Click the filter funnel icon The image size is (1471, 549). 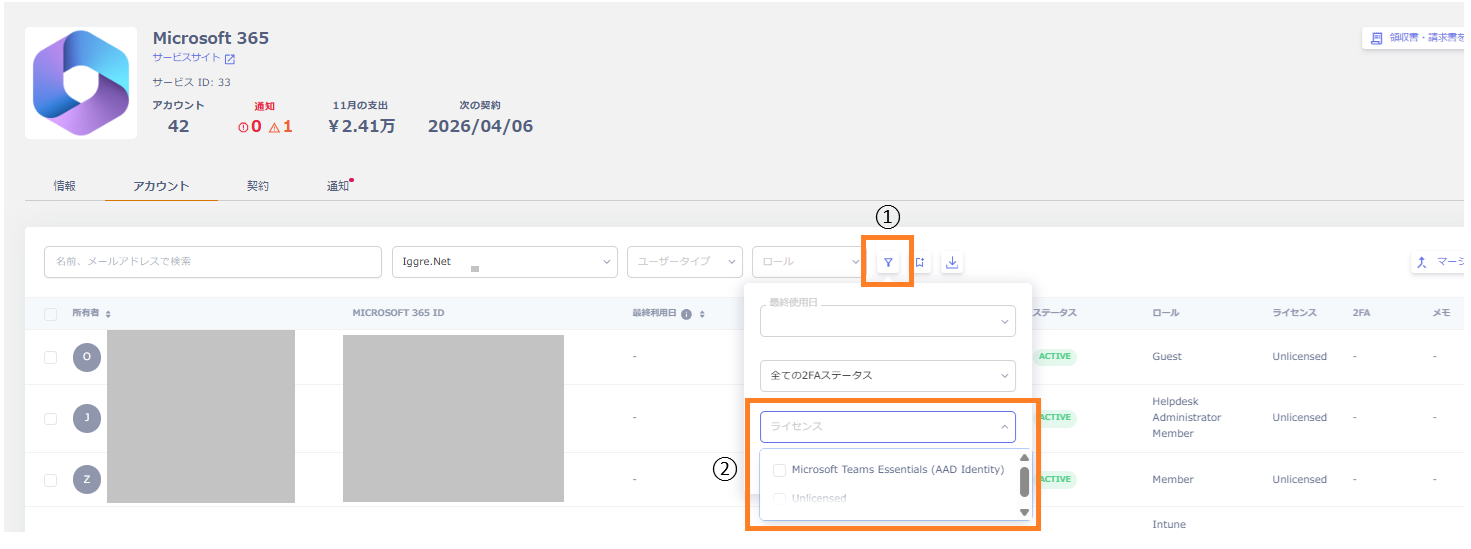(888, 262)
